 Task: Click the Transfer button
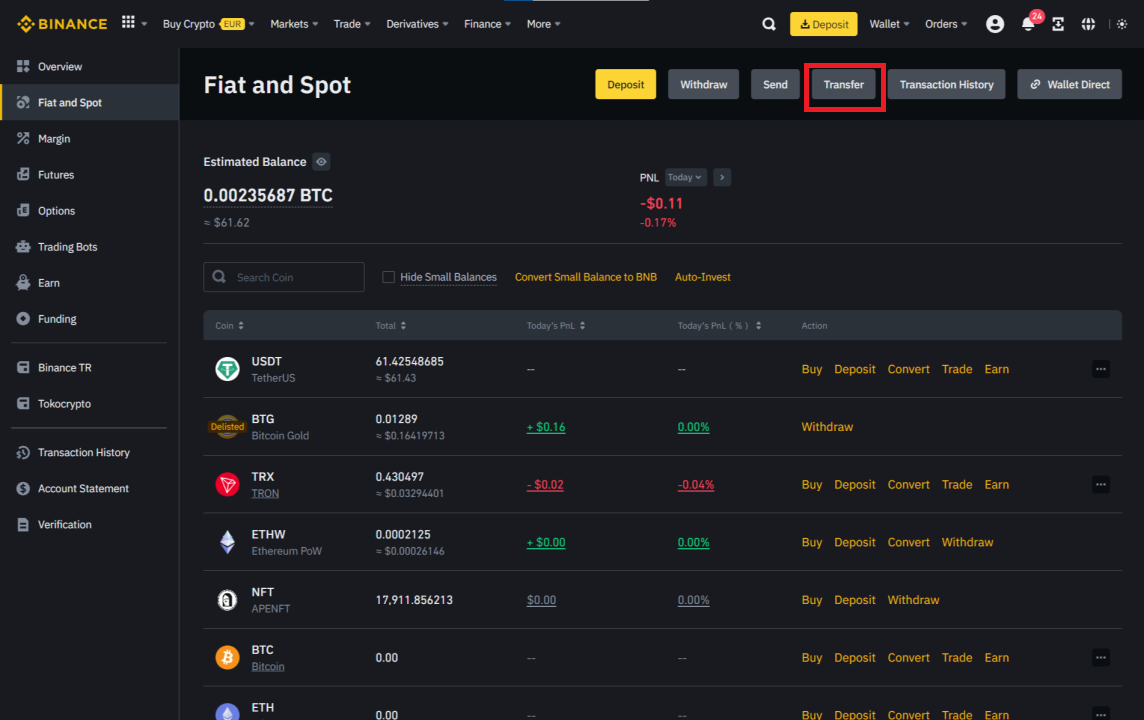(x=843, y=85)
